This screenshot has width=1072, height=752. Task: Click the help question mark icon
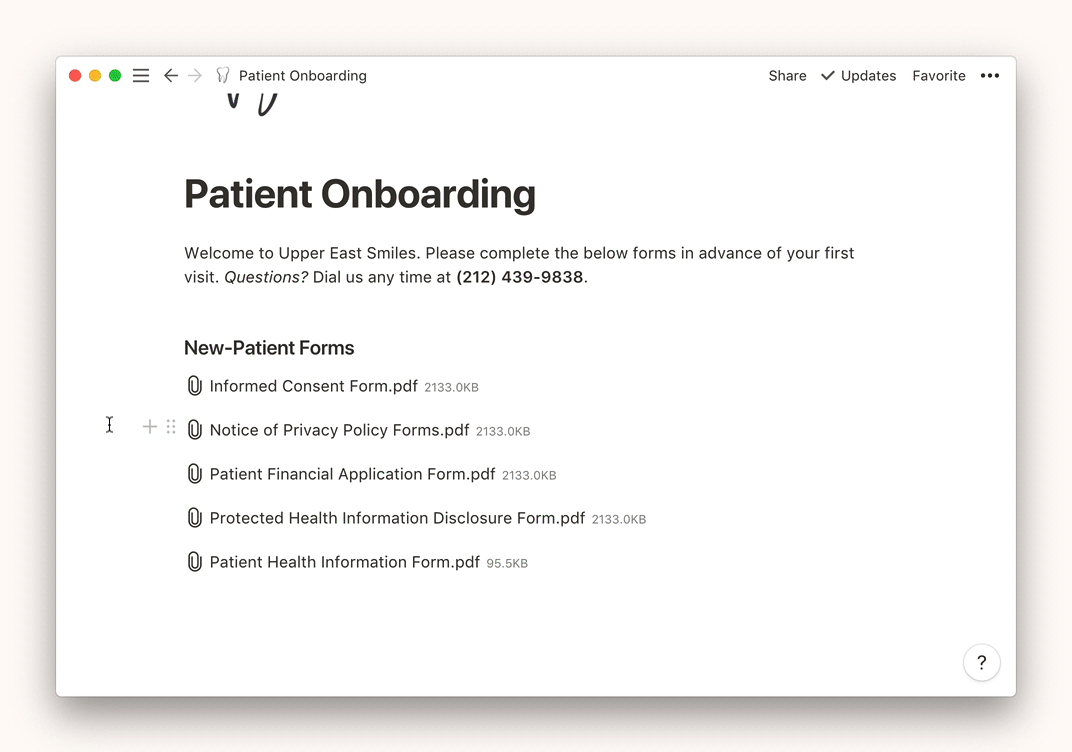[981, 662]
